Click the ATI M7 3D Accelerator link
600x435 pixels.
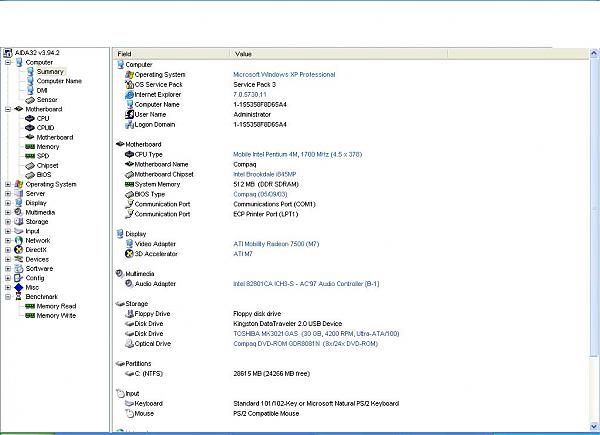point(243,254)
